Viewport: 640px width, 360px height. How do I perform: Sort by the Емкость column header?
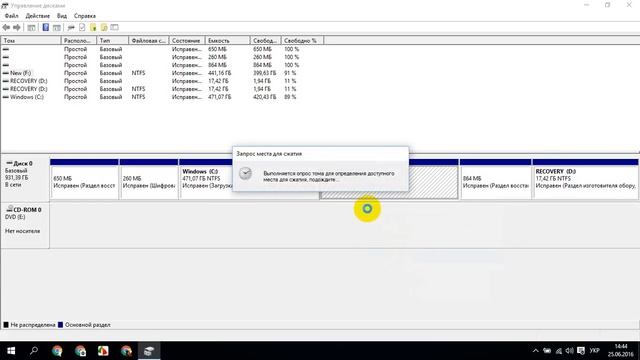tap(227, 40)
